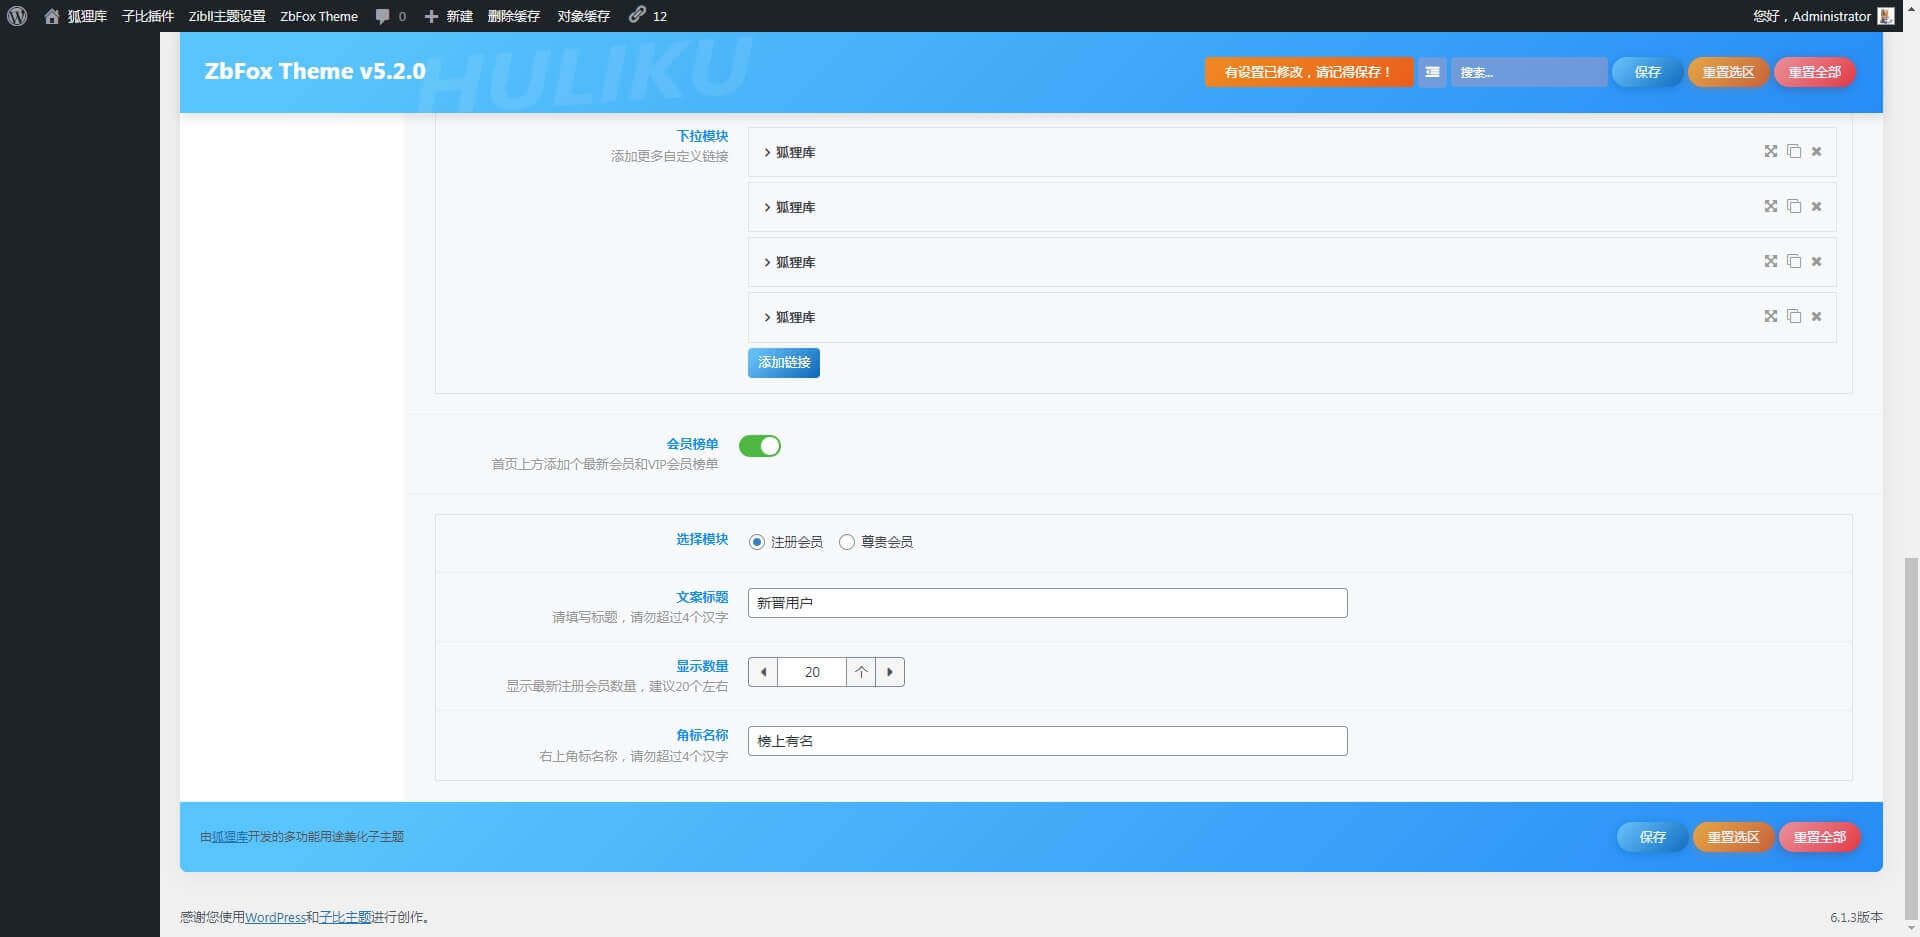Click the Administrator avatar icon

[x=1886, y=16]
